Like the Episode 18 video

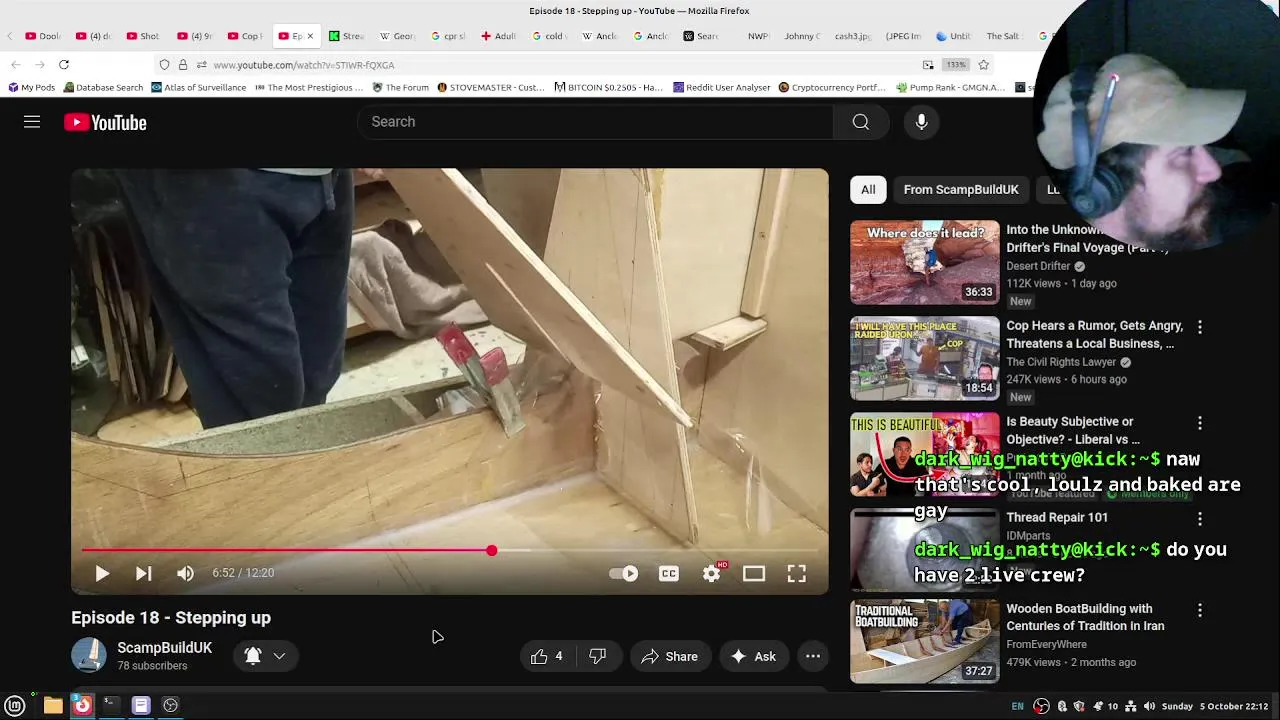point(547,656)
